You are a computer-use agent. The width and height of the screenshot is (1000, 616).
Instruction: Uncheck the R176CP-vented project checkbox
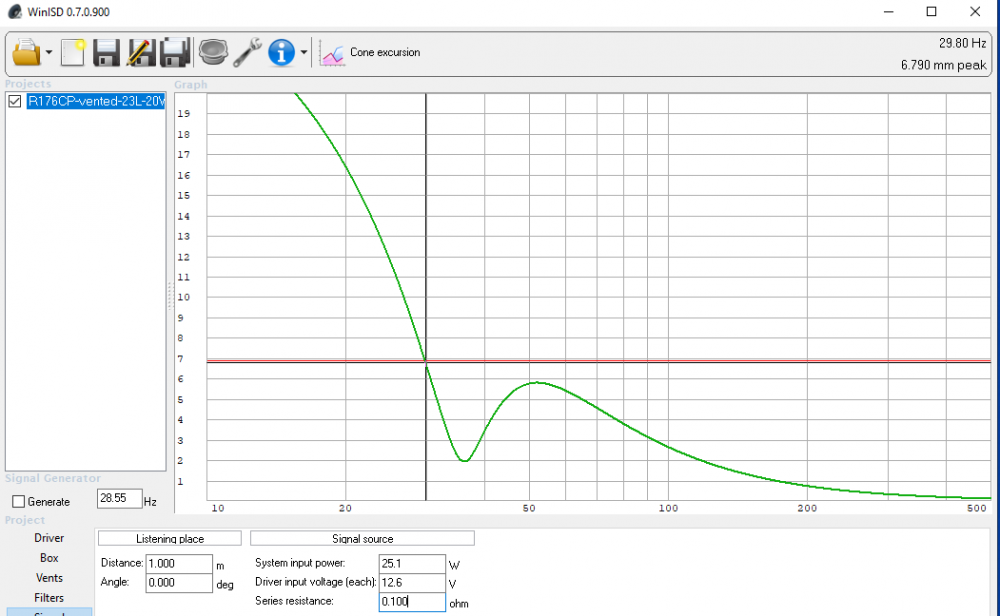coord(15,102)
